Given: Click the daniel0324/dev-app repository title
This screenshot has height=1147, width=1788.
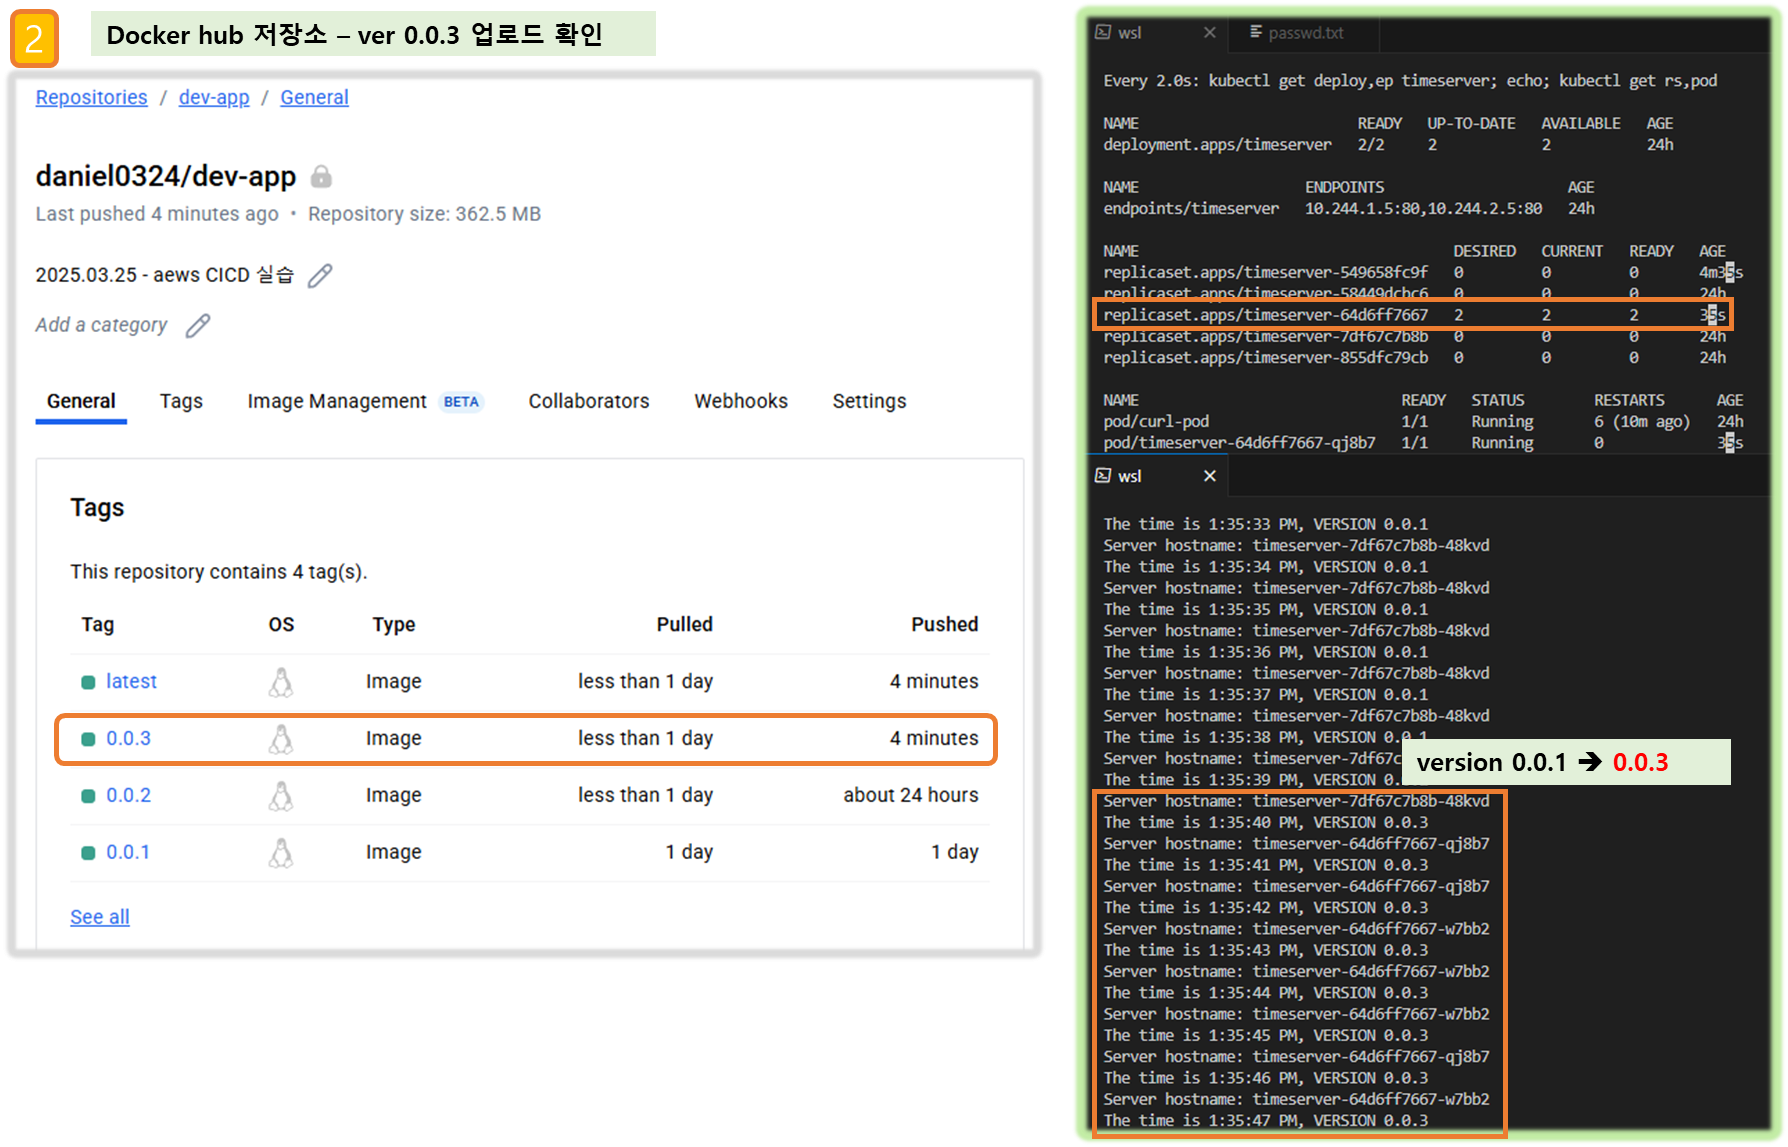Looking at the screenshot, I should click(166, 177).
